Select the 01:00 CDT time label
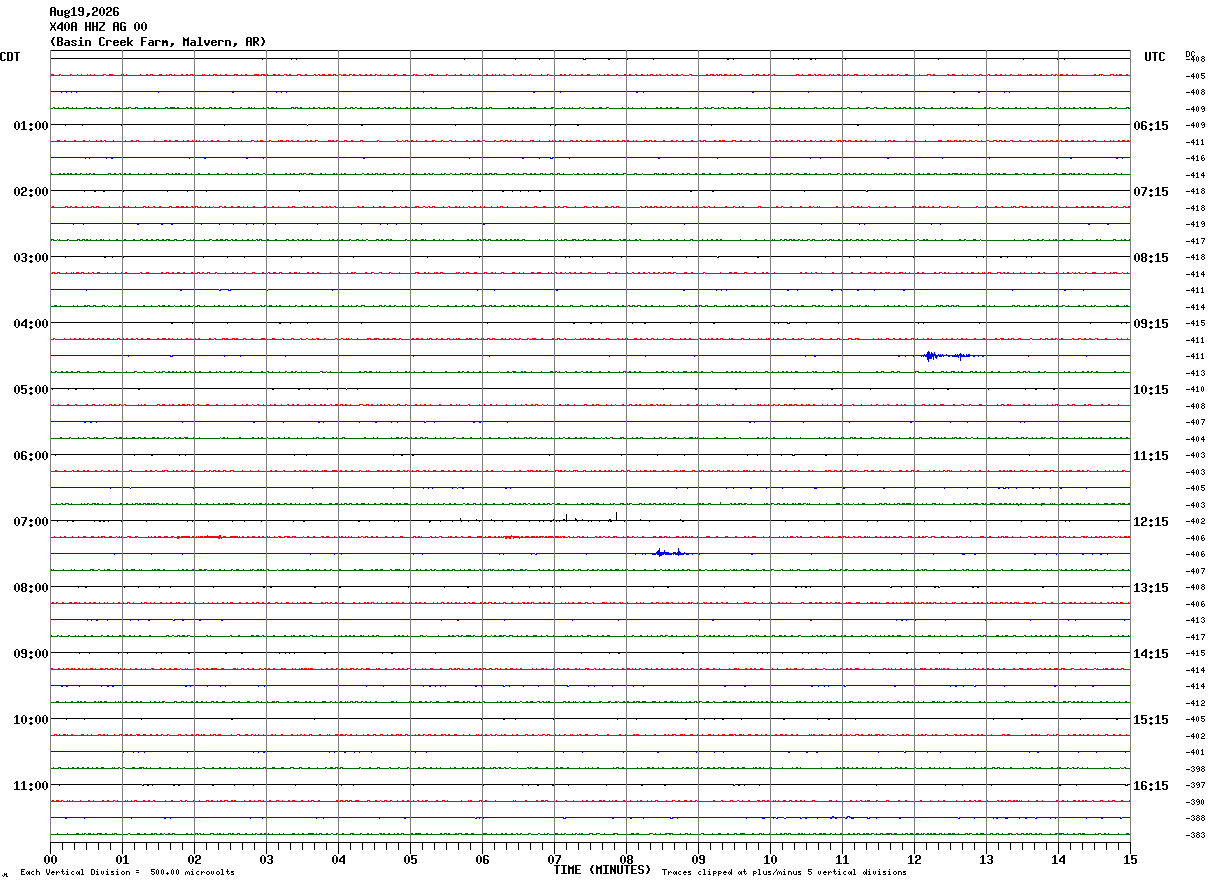 31,126
